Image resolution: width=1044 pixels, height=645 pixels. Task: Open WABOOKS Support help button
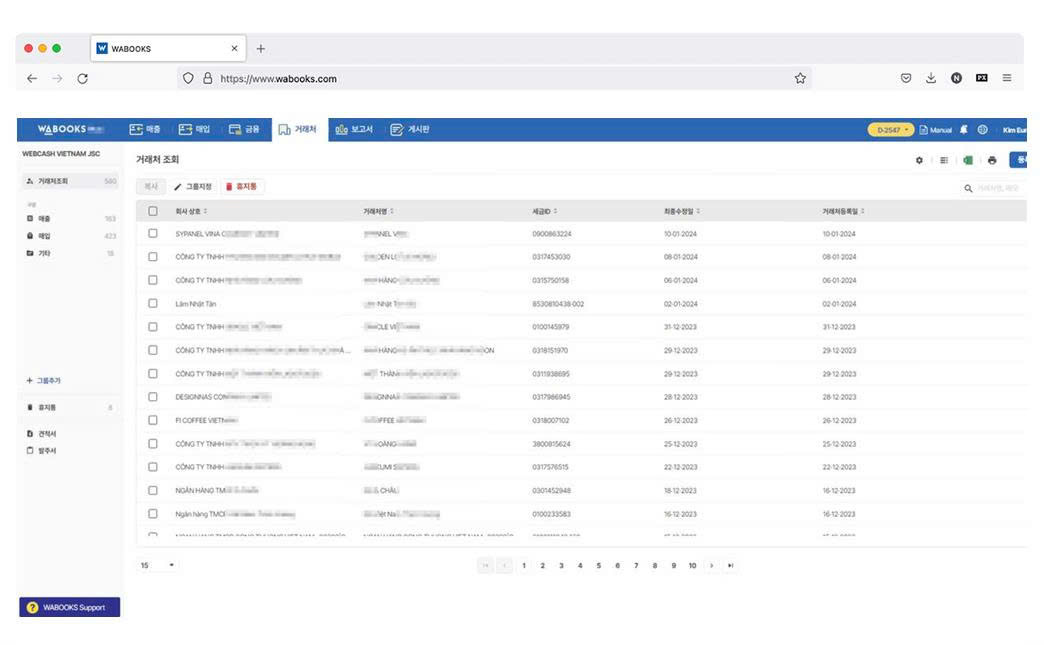pos(69,607)
